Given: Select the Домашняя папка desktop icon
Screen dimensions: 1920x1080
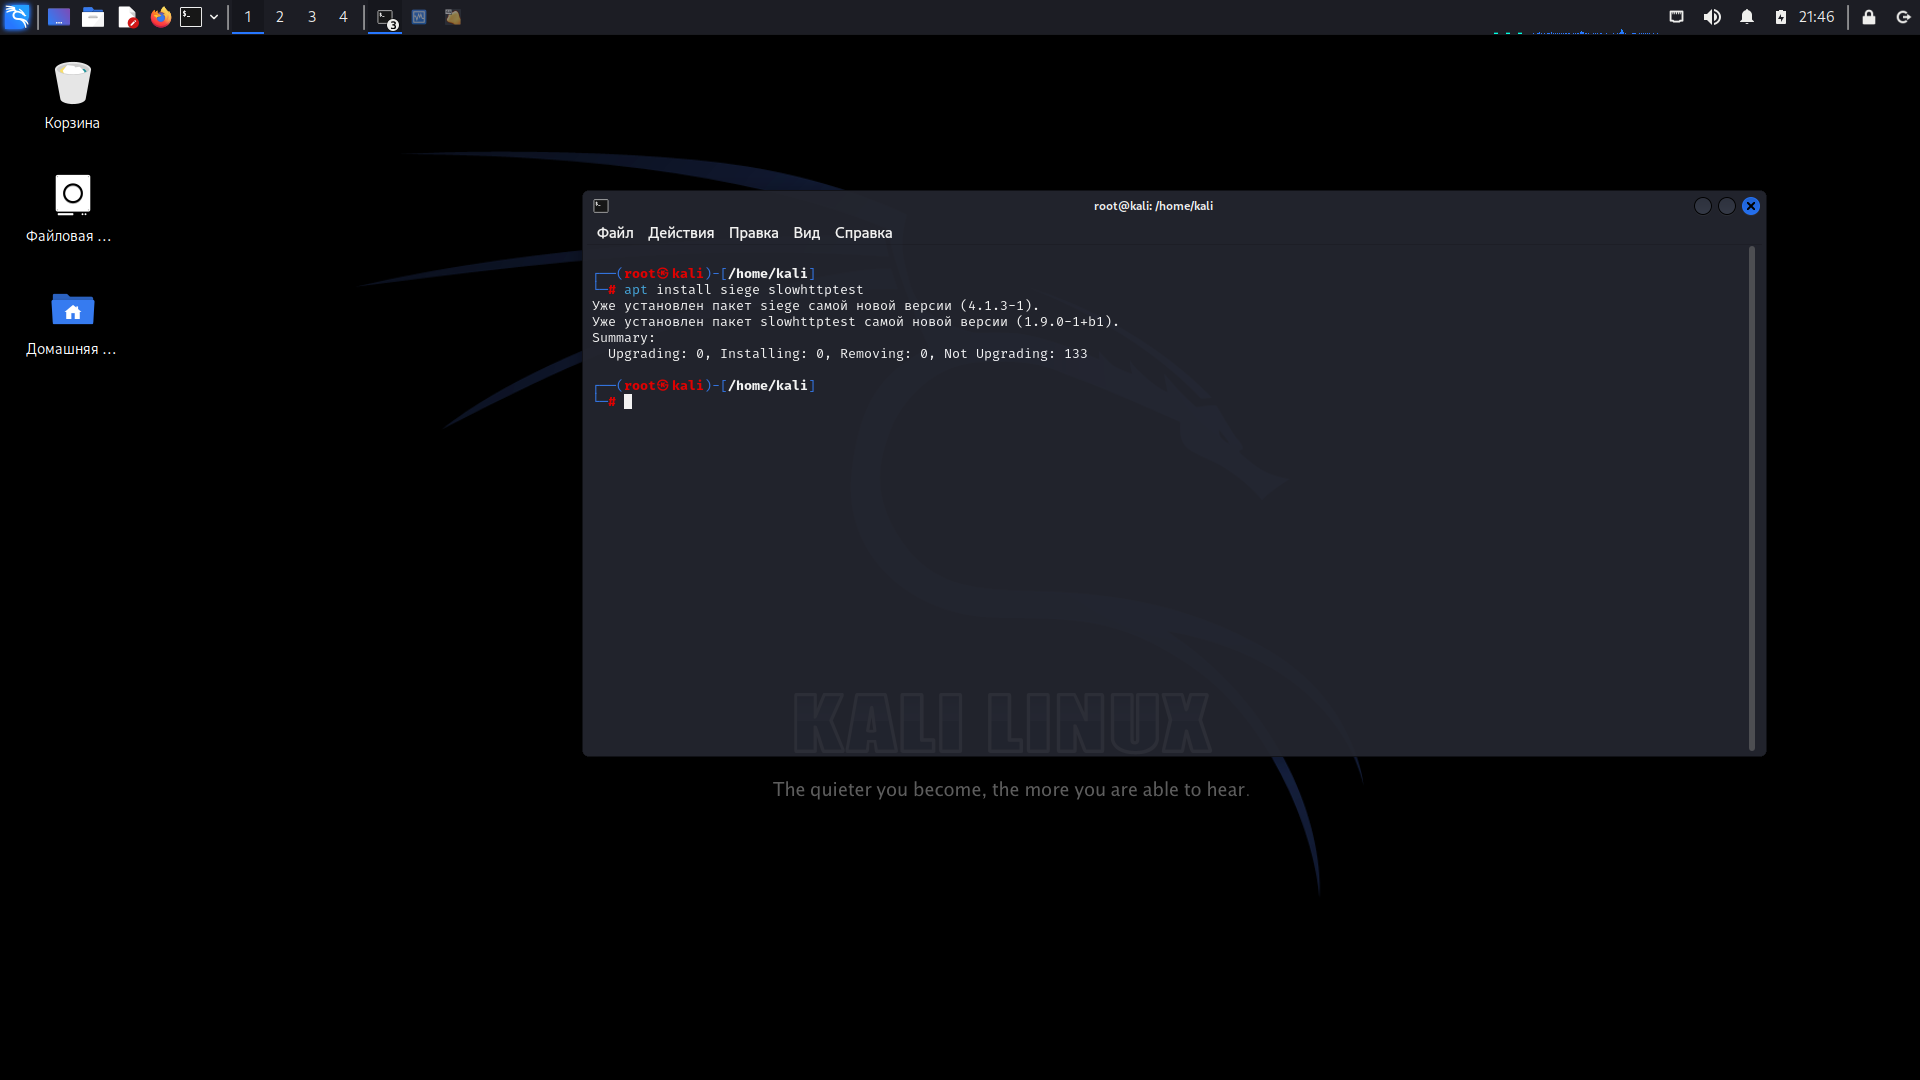Looking at the screenshot, I should pyautogui.click(x=71, y=322).
